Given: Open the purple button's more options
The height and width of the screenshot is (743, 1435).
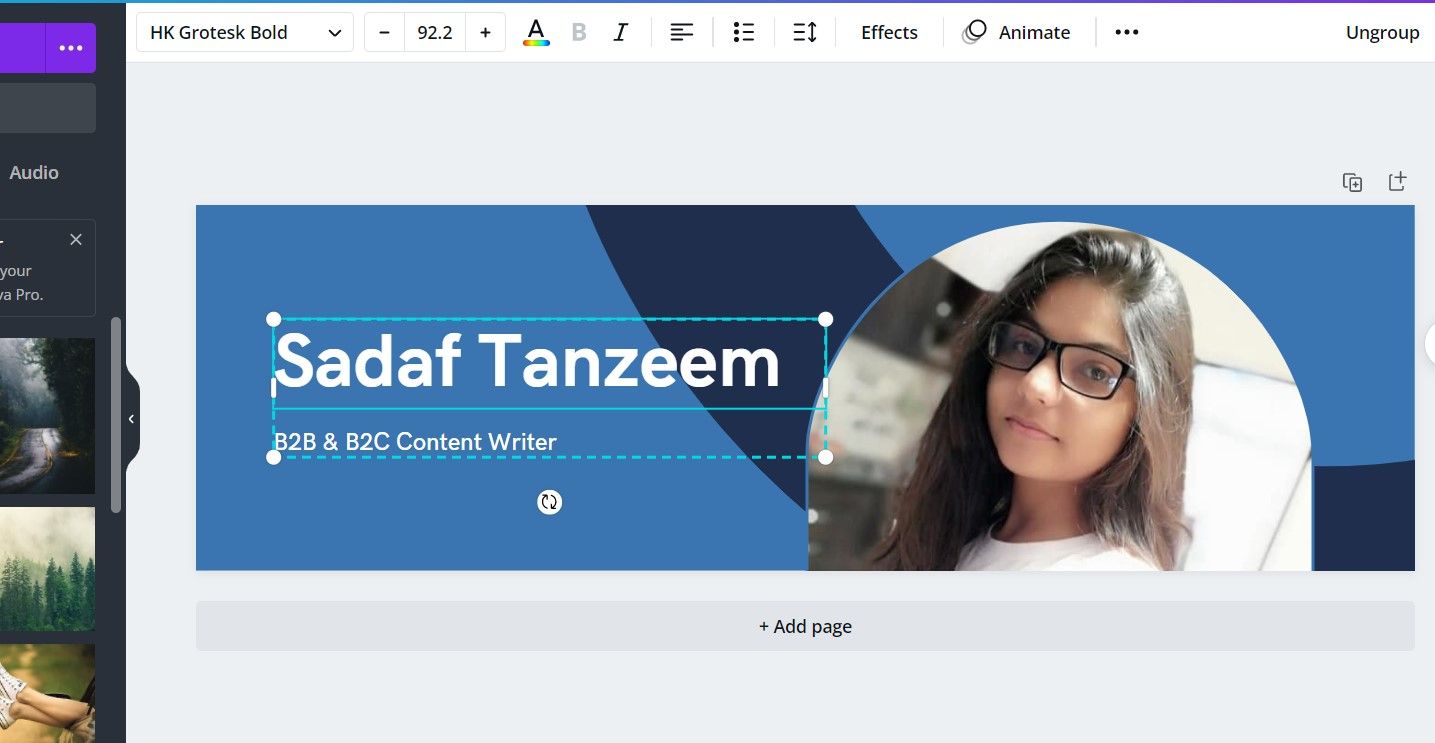Looking at the screenshot, I should pos(71,48).
